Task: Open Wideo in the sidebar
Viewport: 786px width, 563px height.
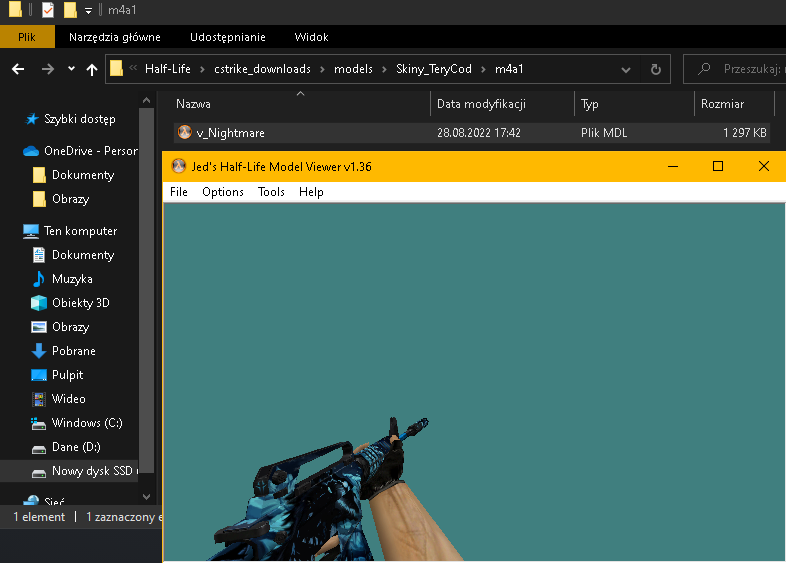Action: (x=69, y=400)
